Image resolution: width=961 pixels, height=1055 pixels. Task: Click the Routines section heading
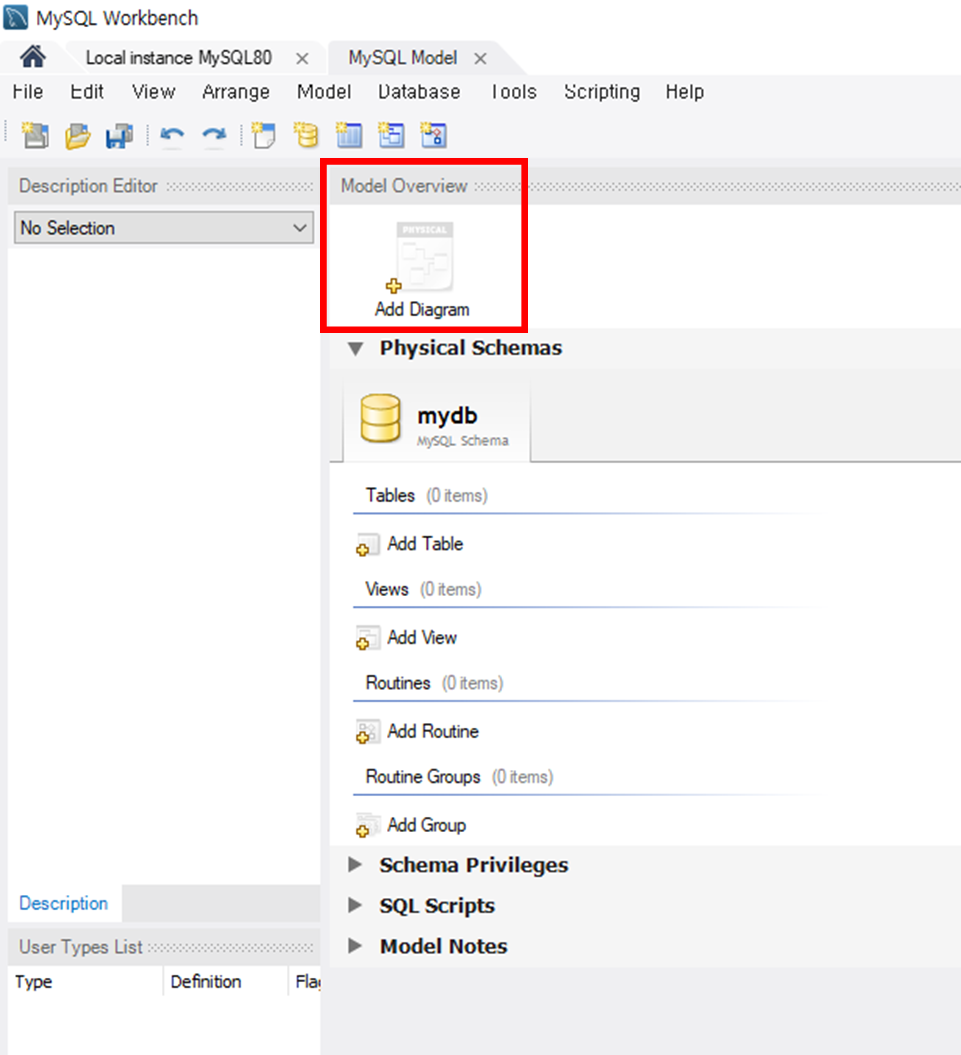click(x=398, y=683)
